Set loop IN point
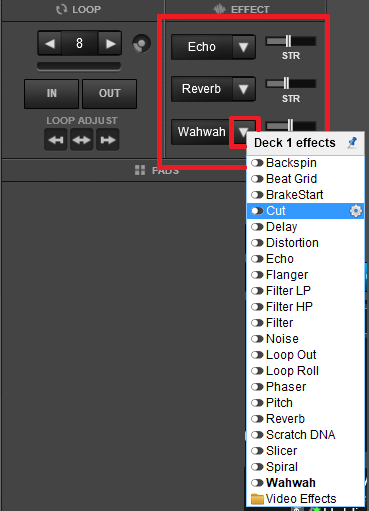The width and height of the screenshot is (369, 511). click(52, 94)
